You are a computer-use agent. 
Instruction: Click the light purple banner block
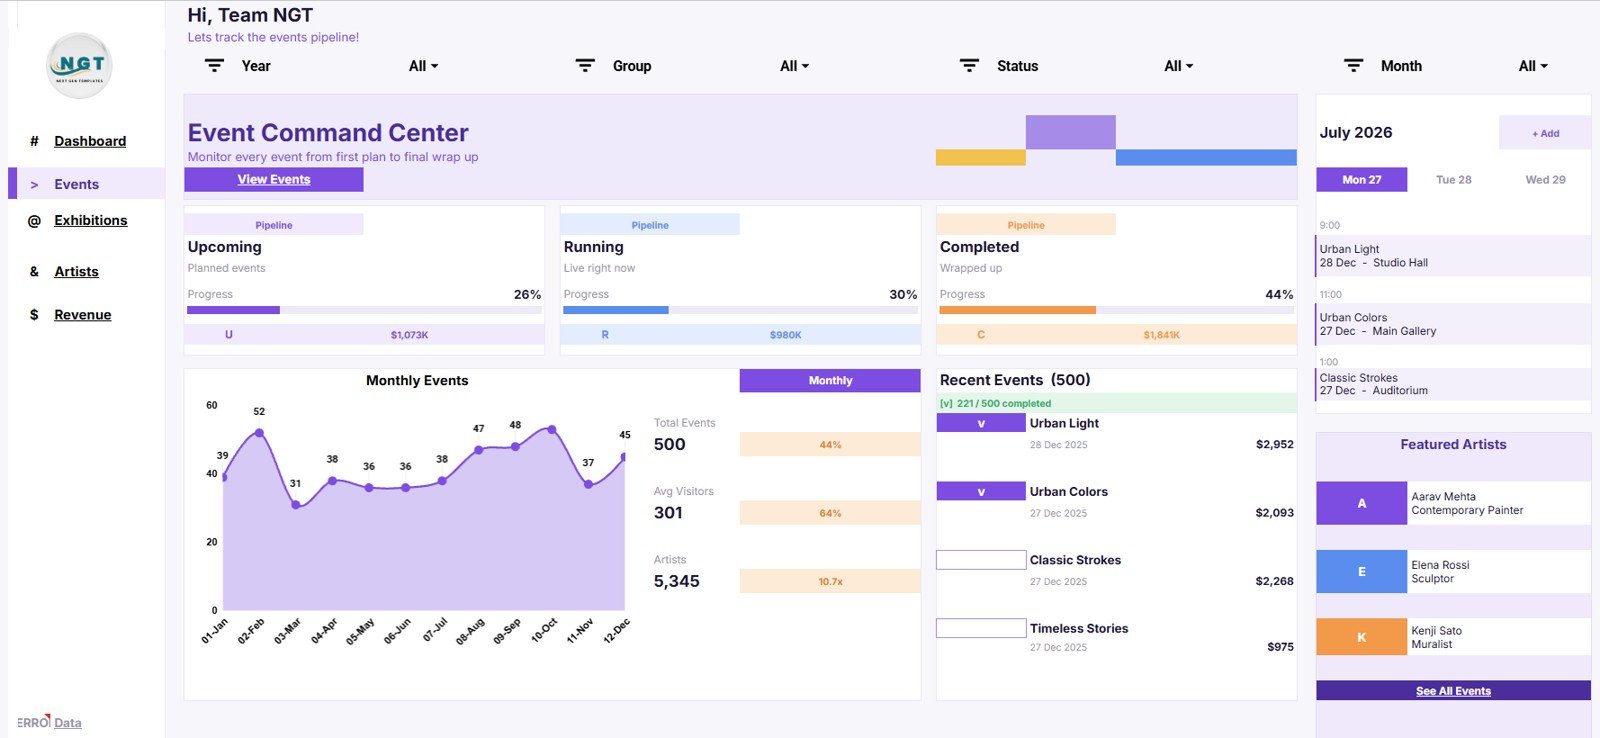pyautogui.click(x=1071, y=132)
